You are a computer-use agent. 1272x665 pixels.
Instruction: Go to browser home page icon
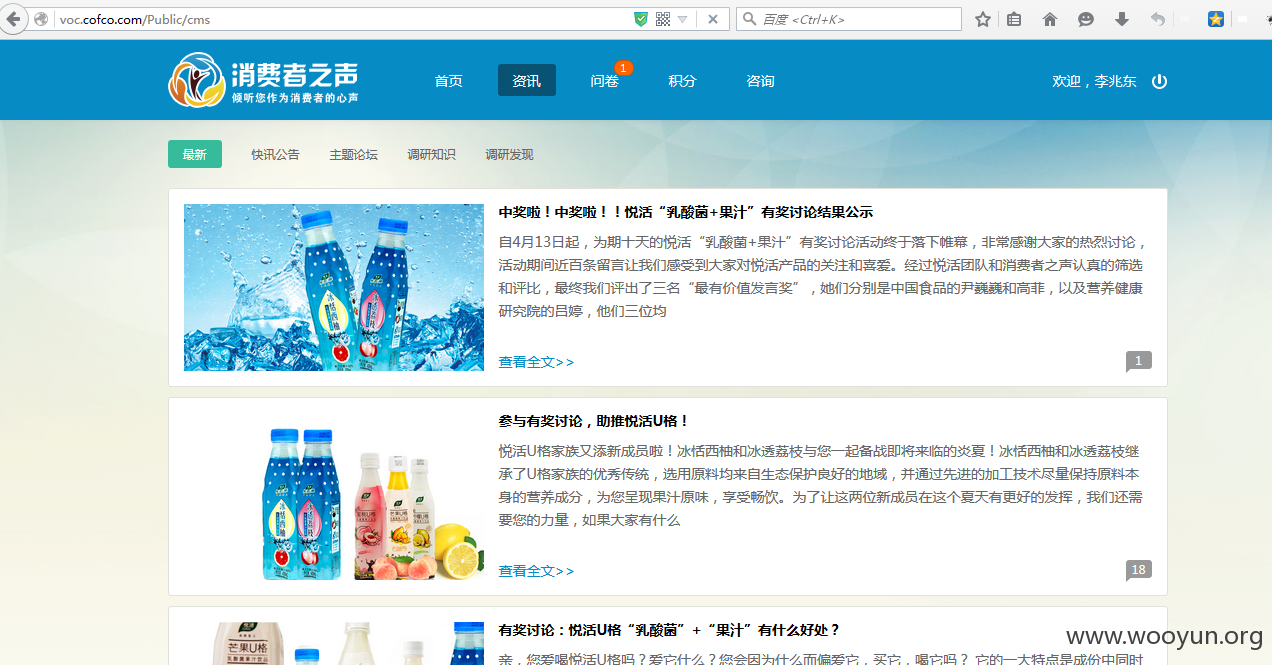[x=1050, y=19]
